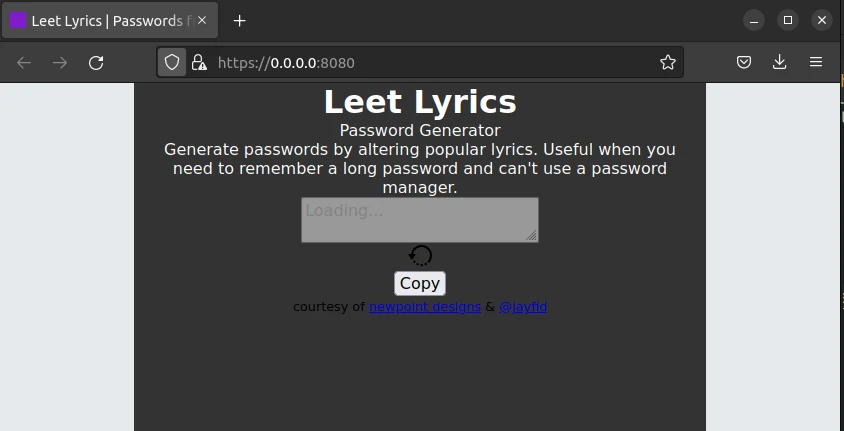Click the Loading... password text area
The height and width of the screenshot is (431, 844).
[419, 219]
